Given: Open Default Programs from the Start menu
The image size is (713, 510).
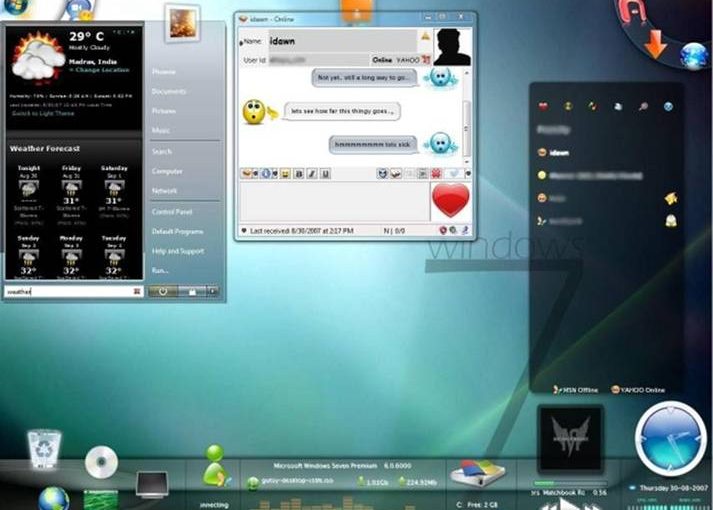Looking at the screenshot, I should (x=177, y=231).
